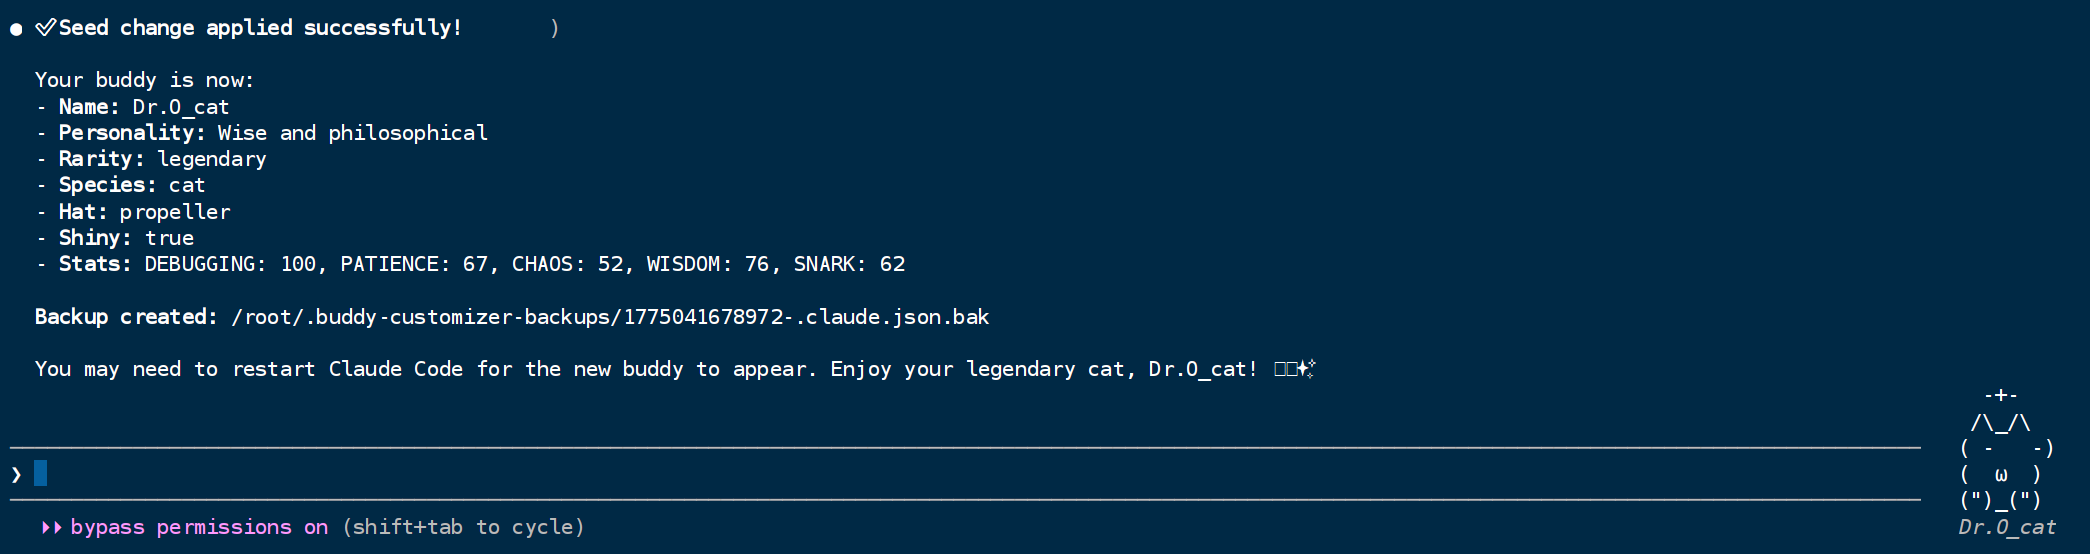Click the prompt chevron arrow
Screen dimensions: 2090x554
[16, 474]
